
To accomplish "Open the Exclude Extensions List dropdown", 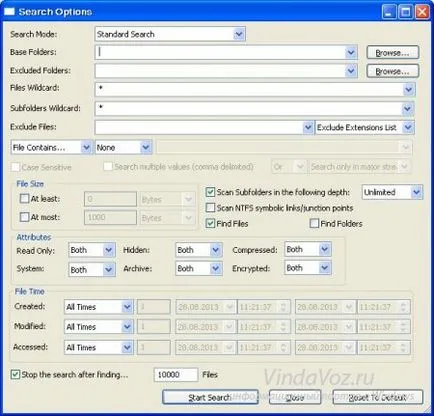I will (365, 128).
